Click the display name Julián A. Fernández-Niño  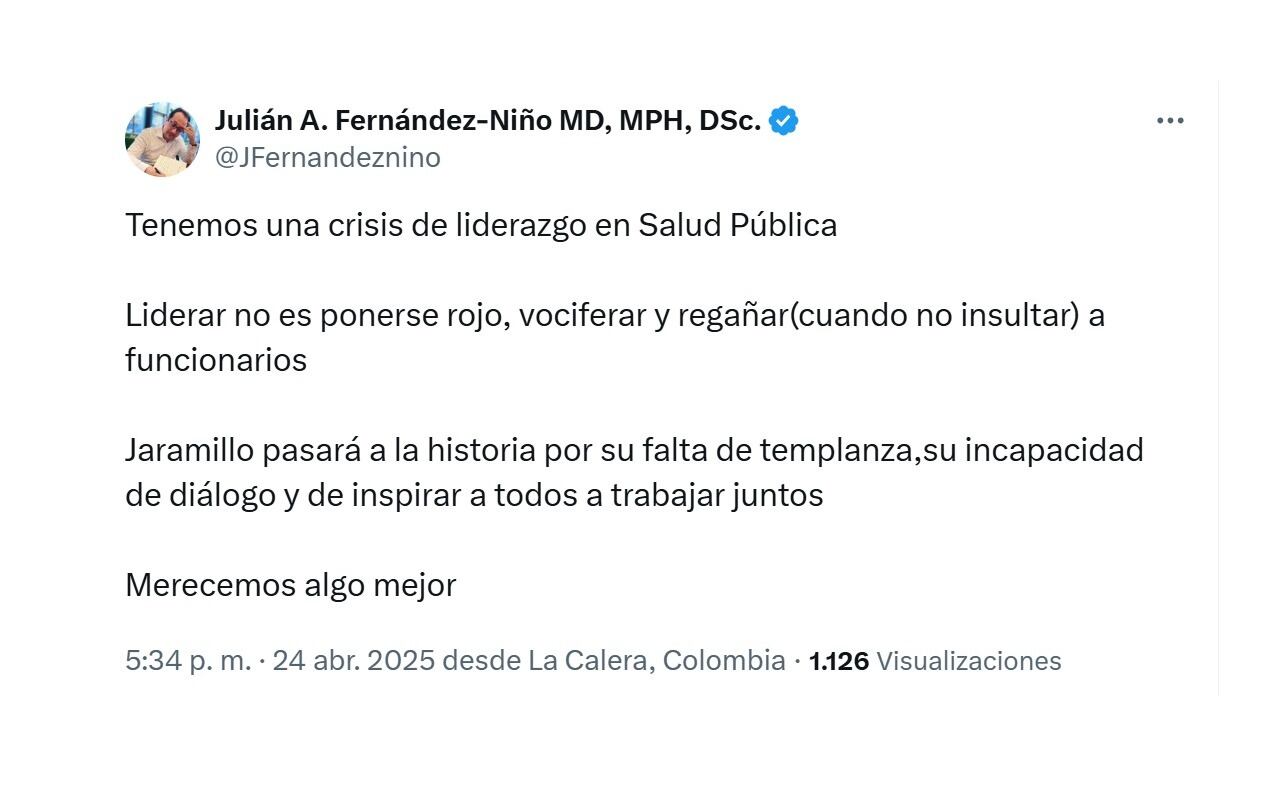(384, 121)
